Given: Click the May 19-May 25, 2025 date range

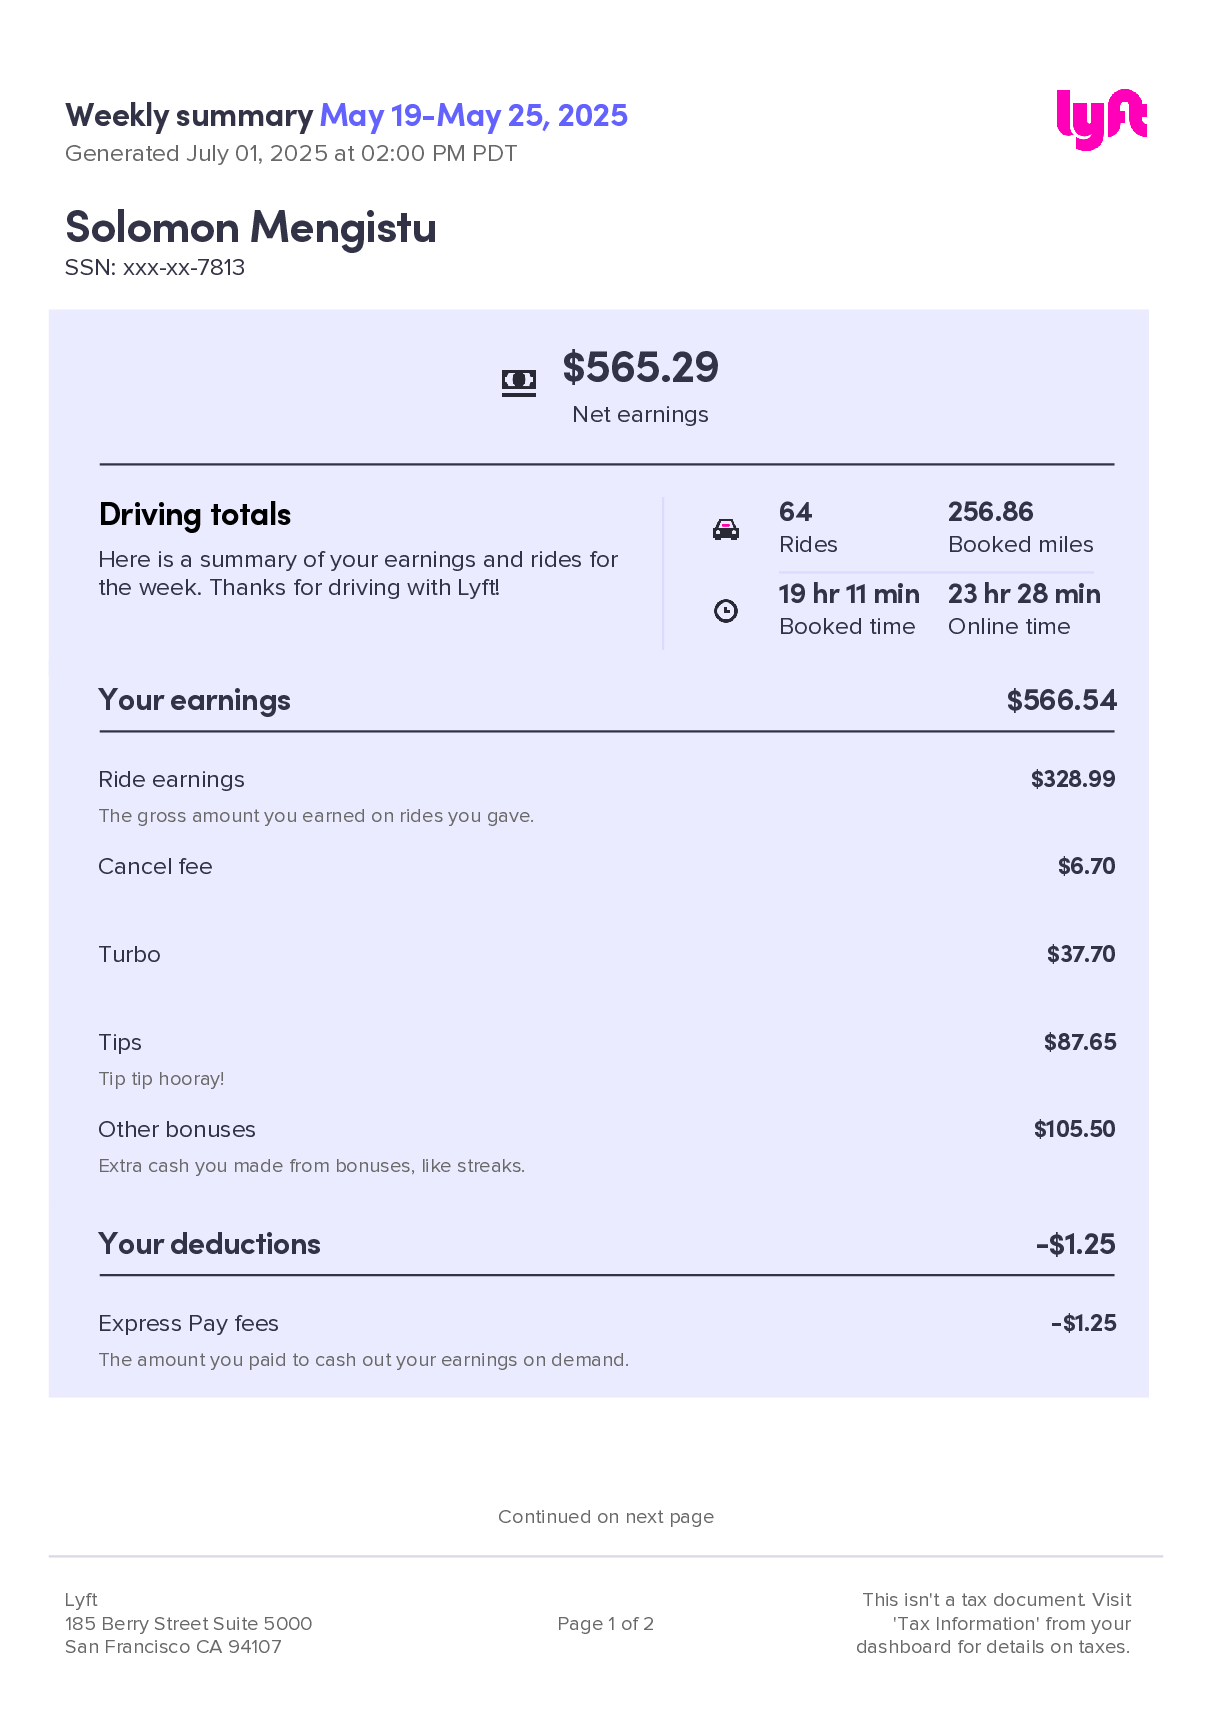Looking at the screenshot, I should (473, 116).
